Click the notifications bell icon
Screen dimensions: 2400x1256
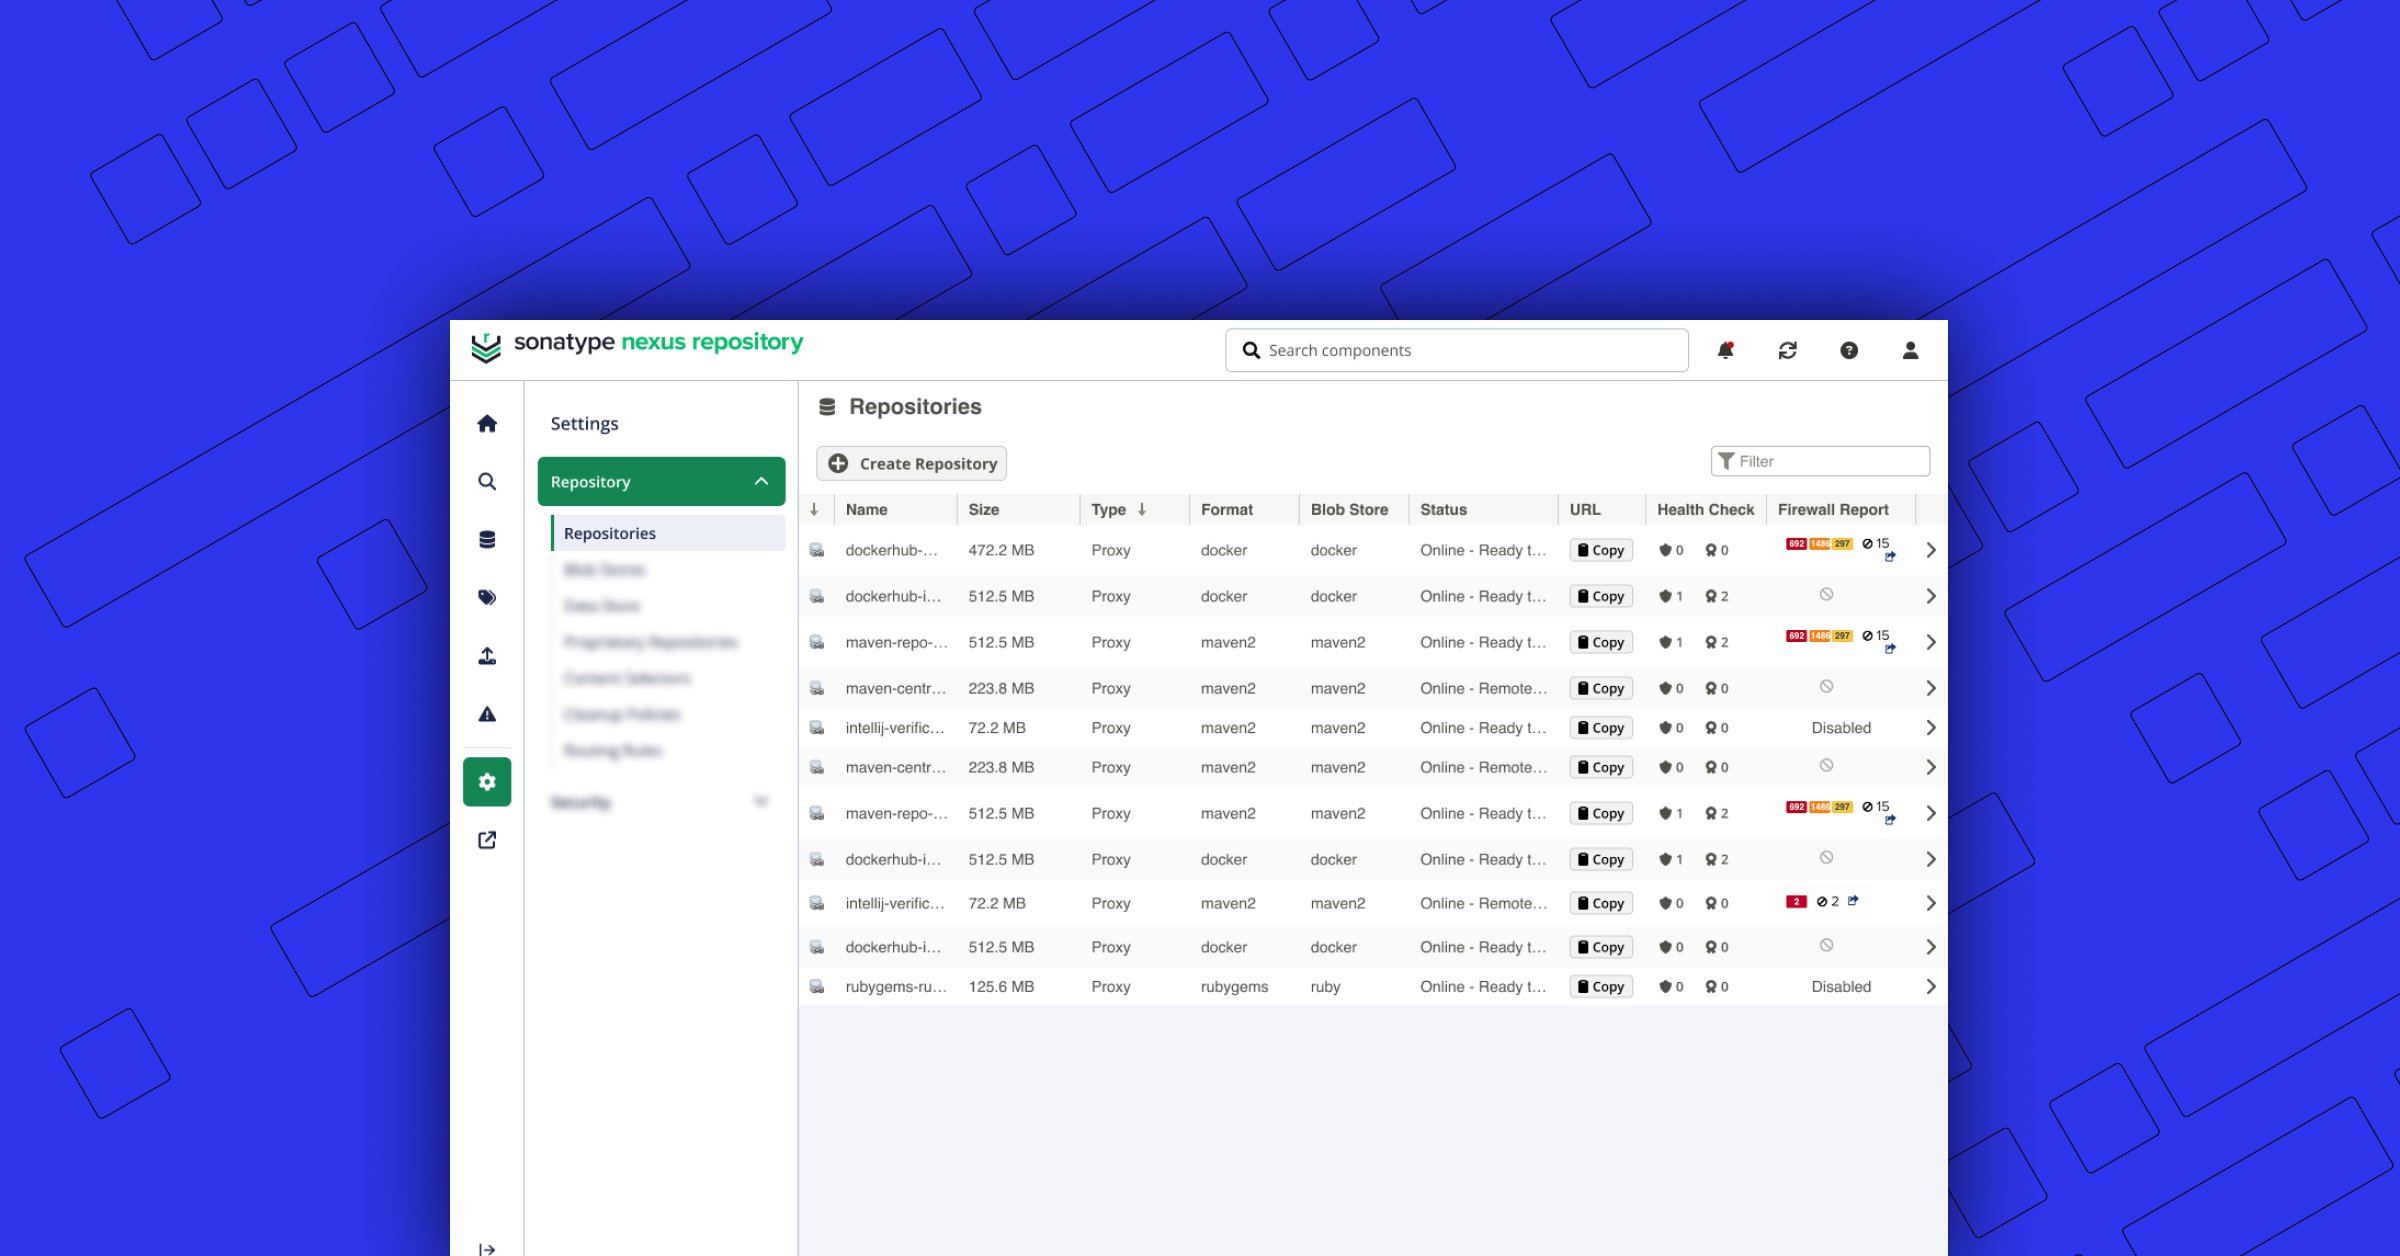(x=1725, y=350)
